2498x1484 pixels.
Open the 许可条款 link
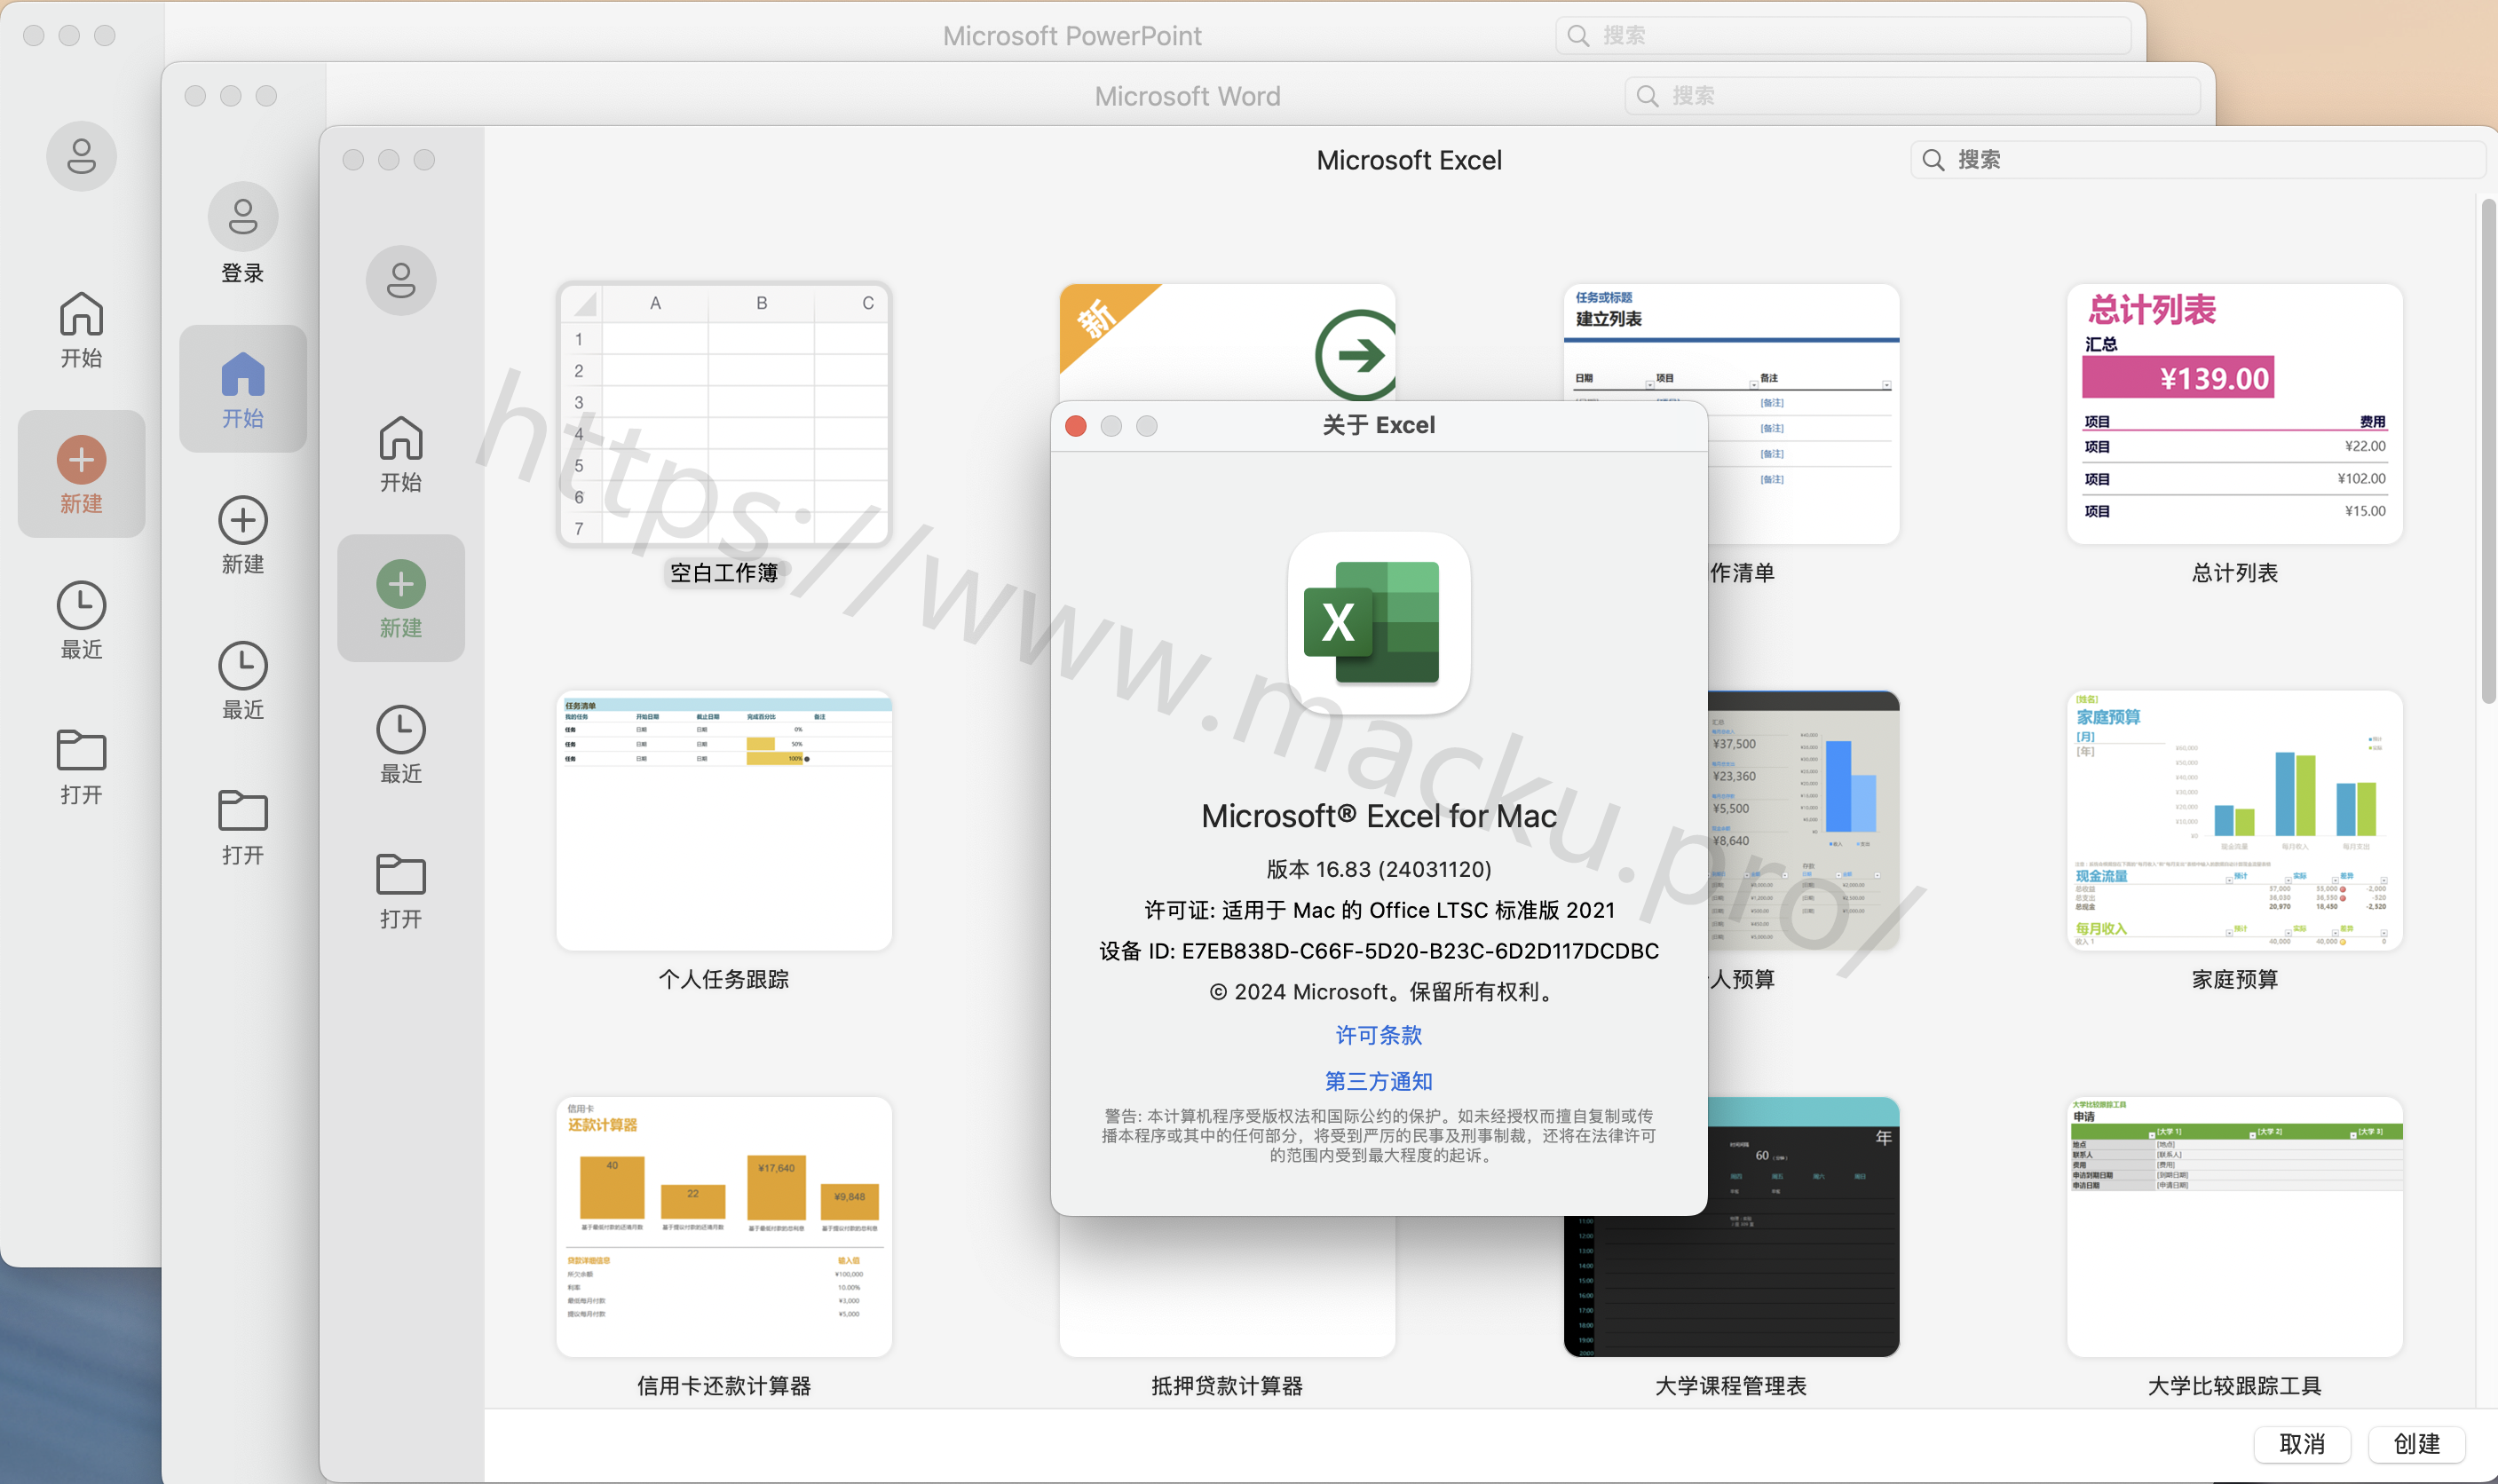pos(1379,1035)
